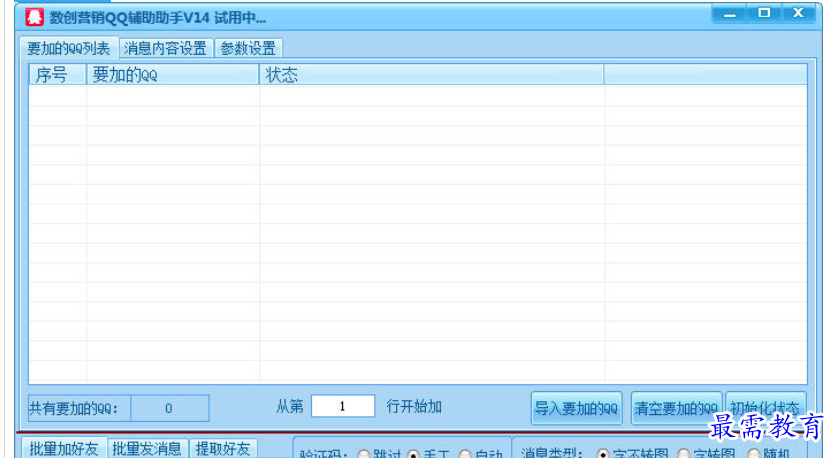Click the 初始化状态 button
This screenshot has width=832, height=458.
tap(765, 408)
